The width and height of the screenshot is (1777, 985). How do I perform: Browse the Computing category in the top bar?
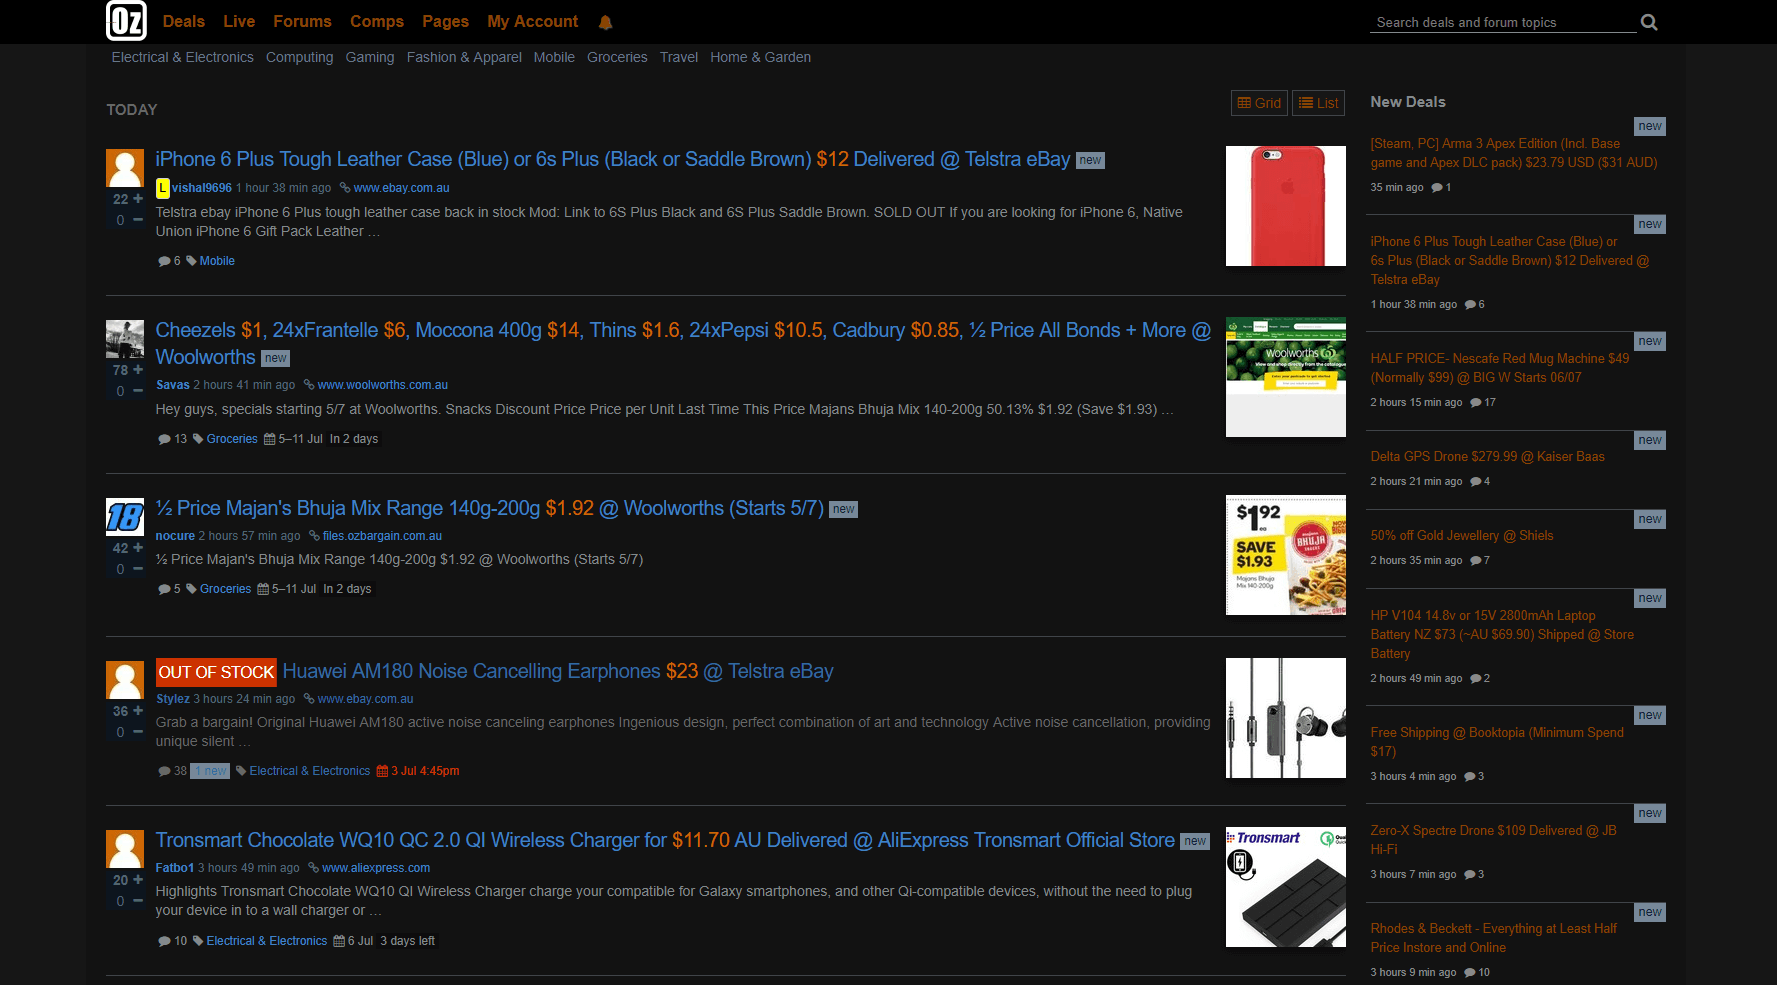coord(299,57)
